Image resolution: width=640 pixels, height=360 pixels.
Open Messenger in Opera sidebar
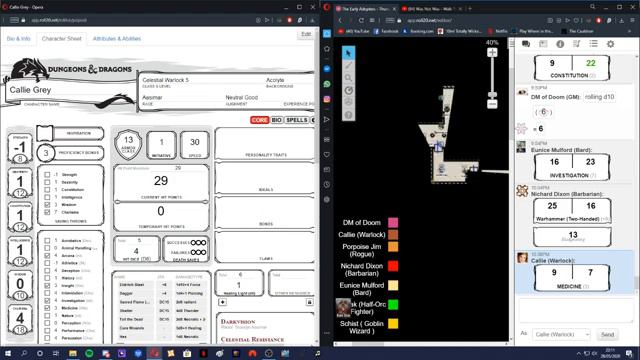point(327,69)
